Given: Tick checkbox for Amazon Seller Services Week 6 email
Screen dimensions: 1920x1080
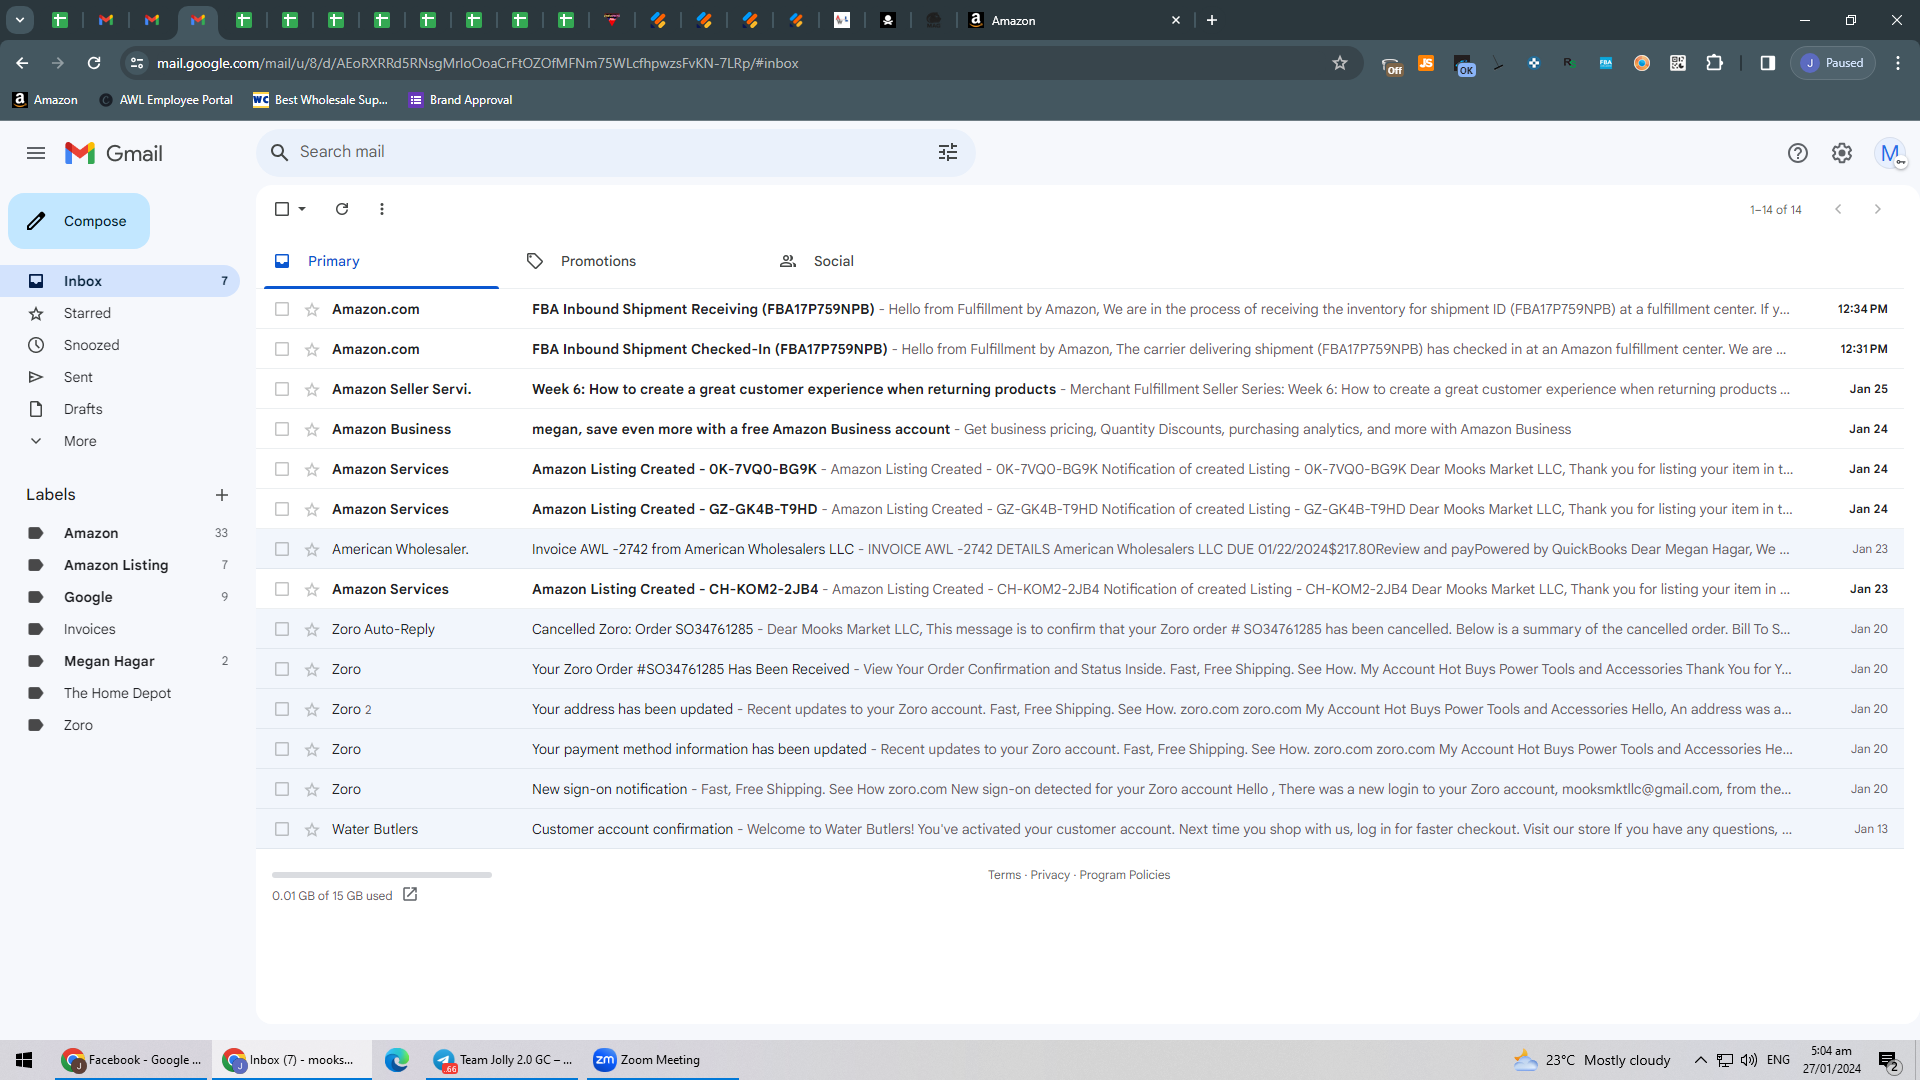Looking at the screenshot, I should pyautogui.click(x=282, y=389).
